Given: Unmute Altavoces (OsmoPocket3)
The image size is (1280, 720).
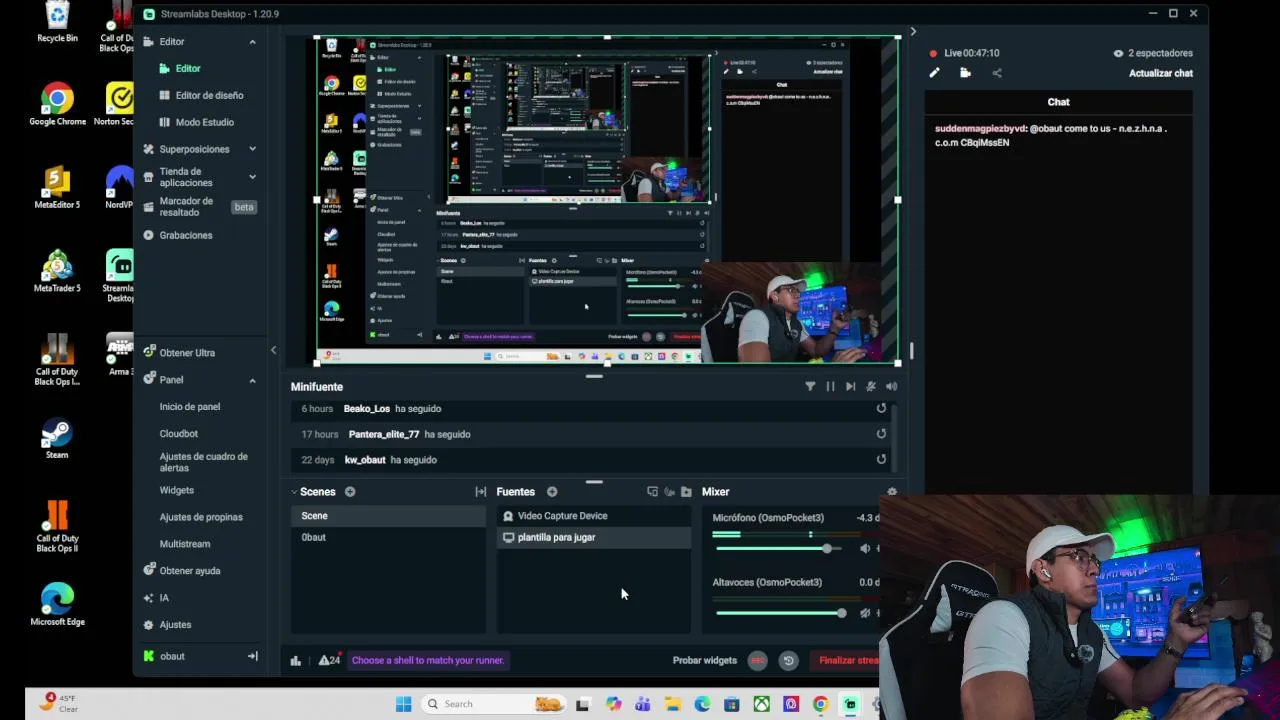Looking at the screenshot, I should point(865,613).
